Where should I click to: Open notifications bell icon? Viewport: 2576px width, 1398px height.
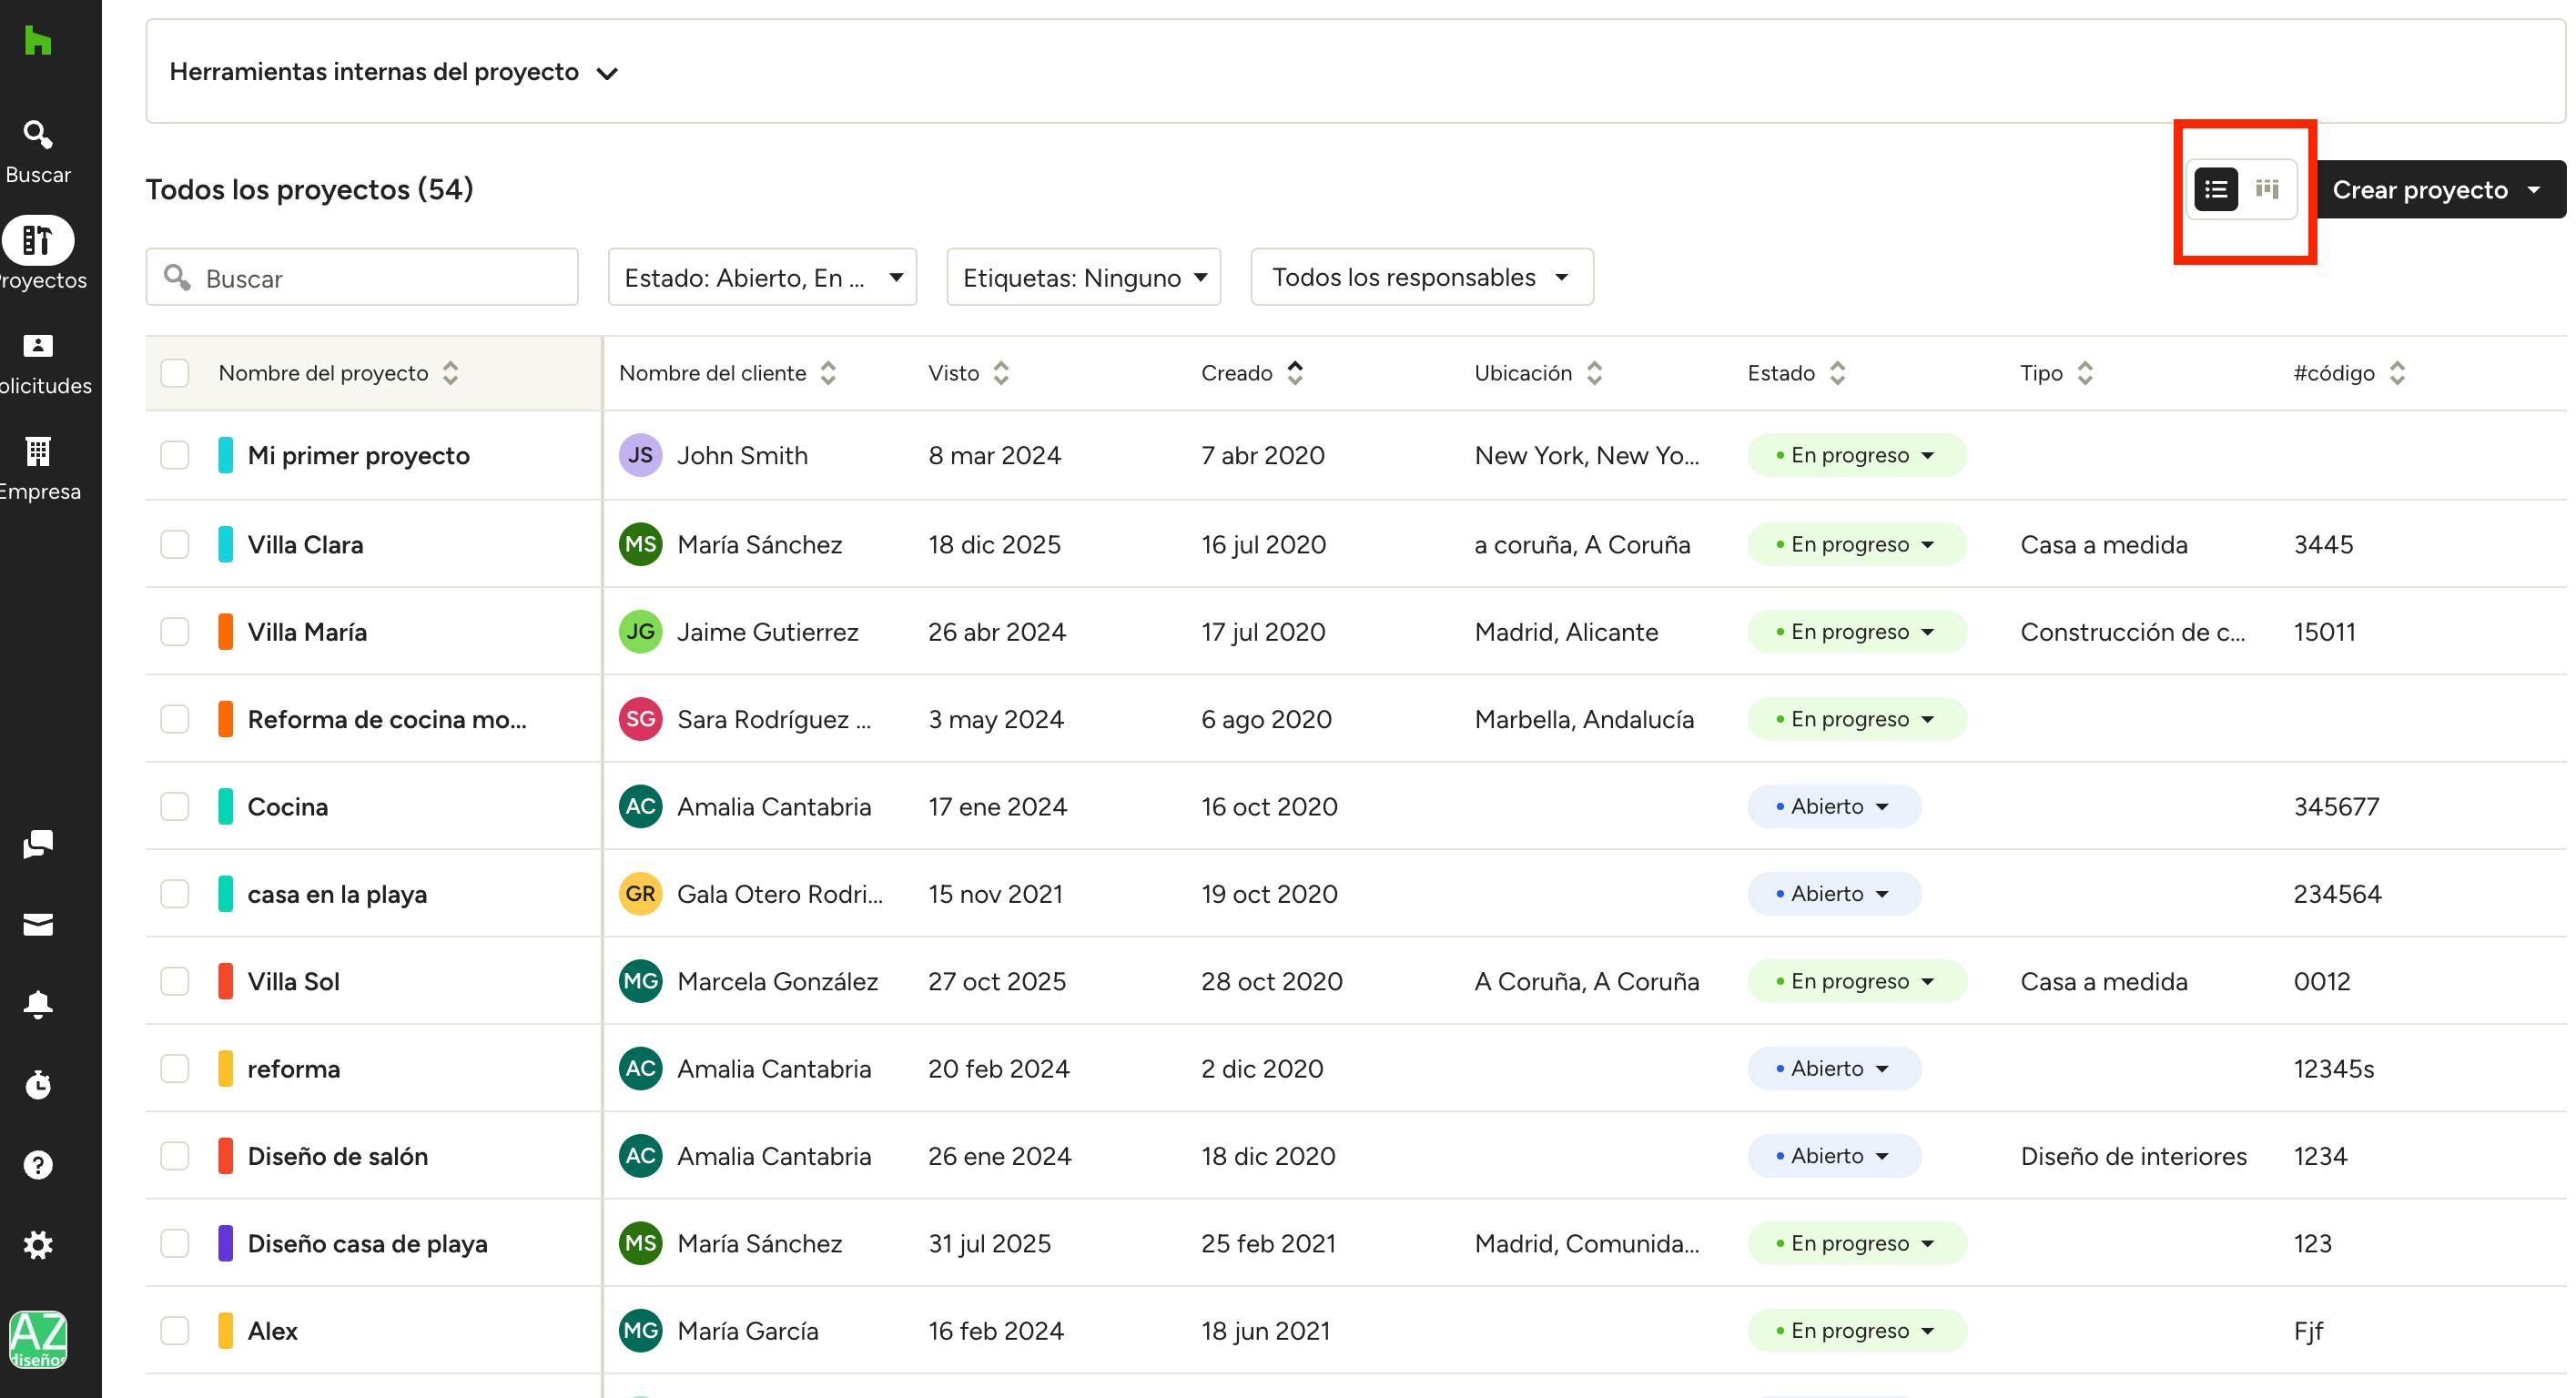pos(38,1004)
